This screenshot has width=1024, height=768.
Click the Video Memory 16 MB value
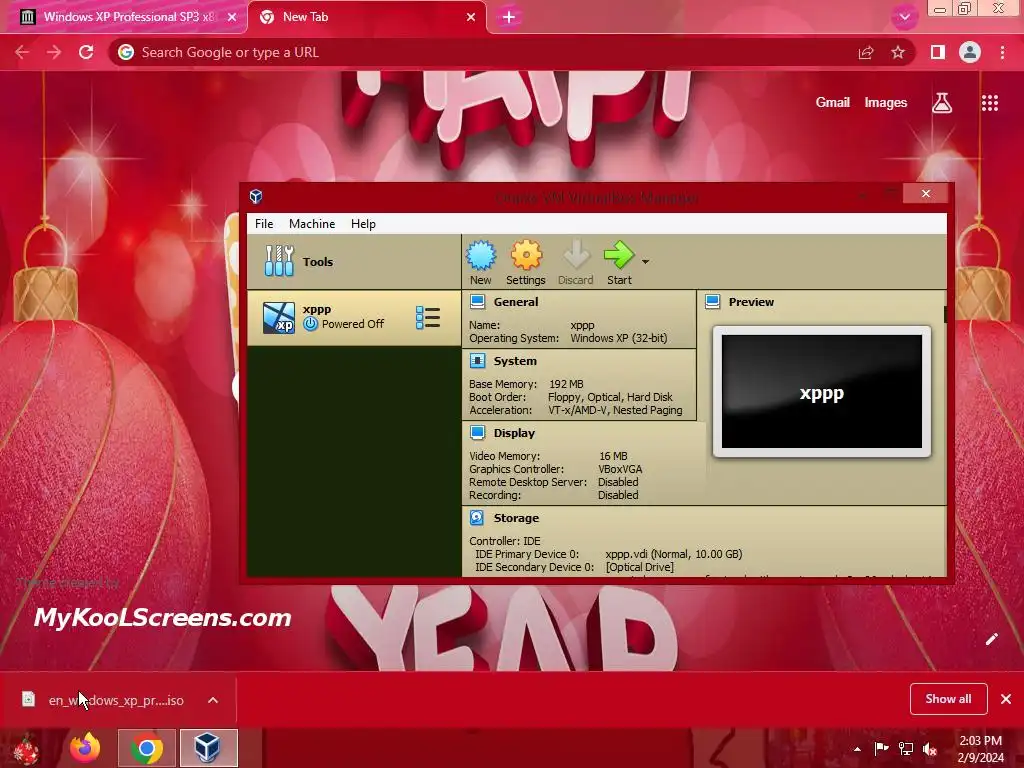613,456
